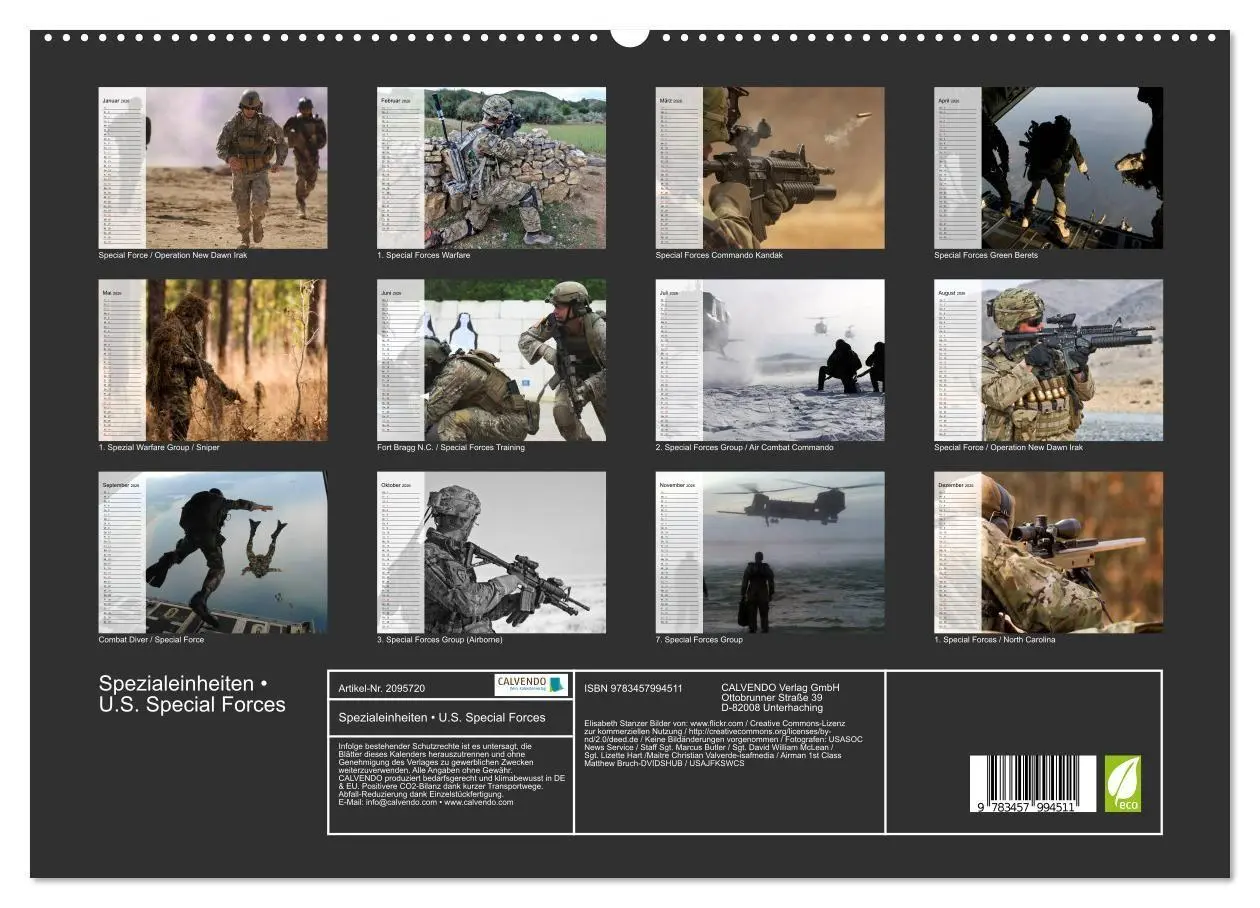Click '1. Special Forces / North Carolina' caption
This screenshot has width=1260, height=908.
pos(995,639)
